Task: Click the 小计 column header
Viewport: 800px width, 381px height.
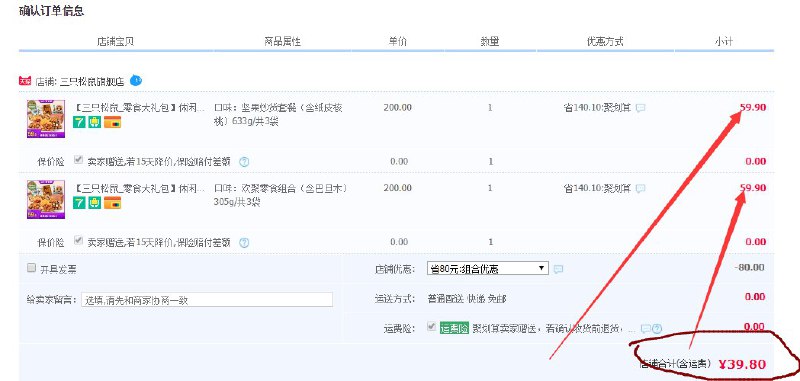Action: [723, 42]
